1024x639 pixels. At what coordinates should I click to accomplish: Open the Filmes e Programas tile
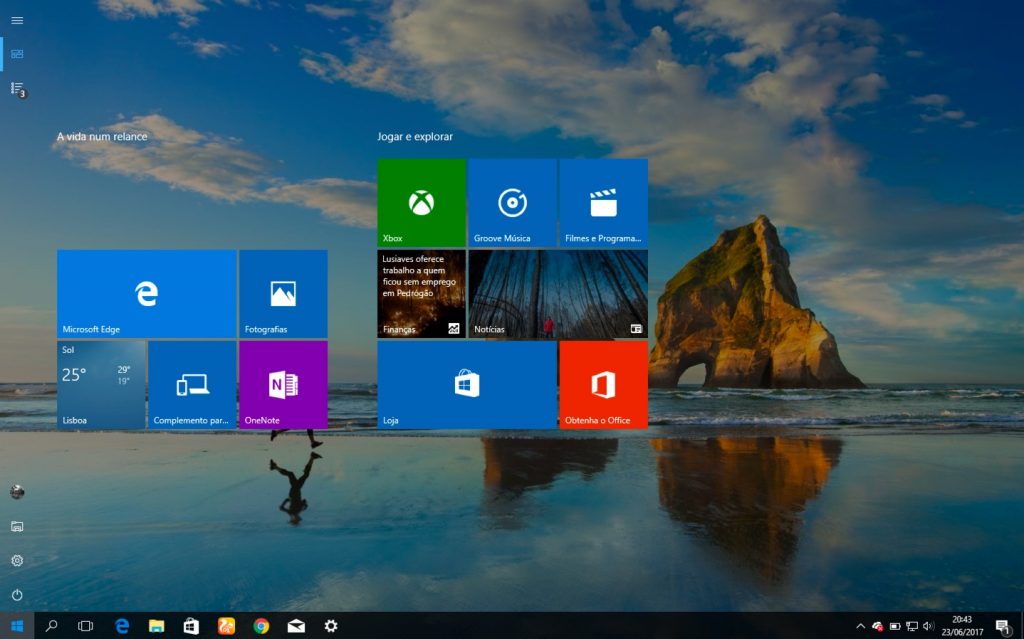coord(603,203)
